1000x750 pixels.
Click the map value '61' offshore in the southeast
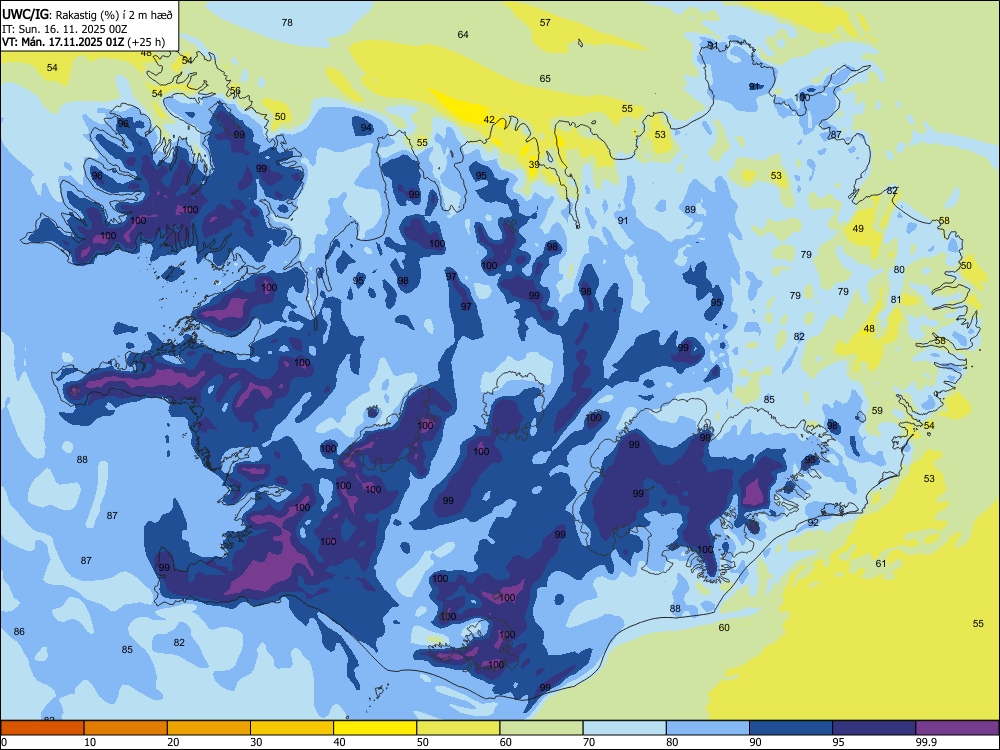click(x=881, y=563)
